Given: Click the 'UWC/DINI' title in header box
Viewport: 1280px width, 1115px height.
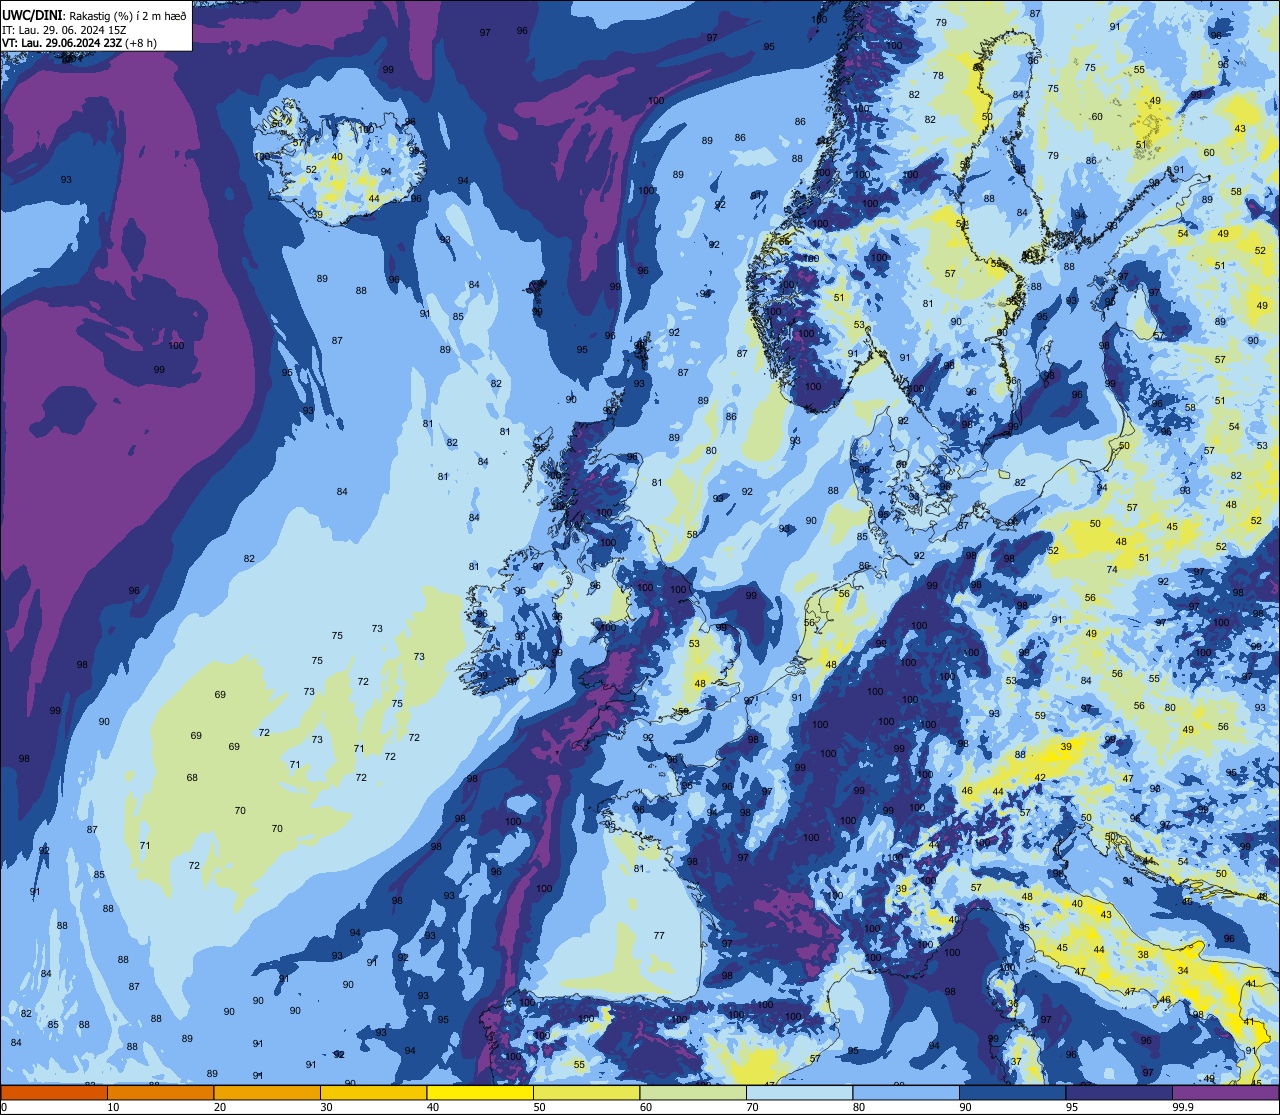Looking at the screenshot, I should [x=31, y=15].
